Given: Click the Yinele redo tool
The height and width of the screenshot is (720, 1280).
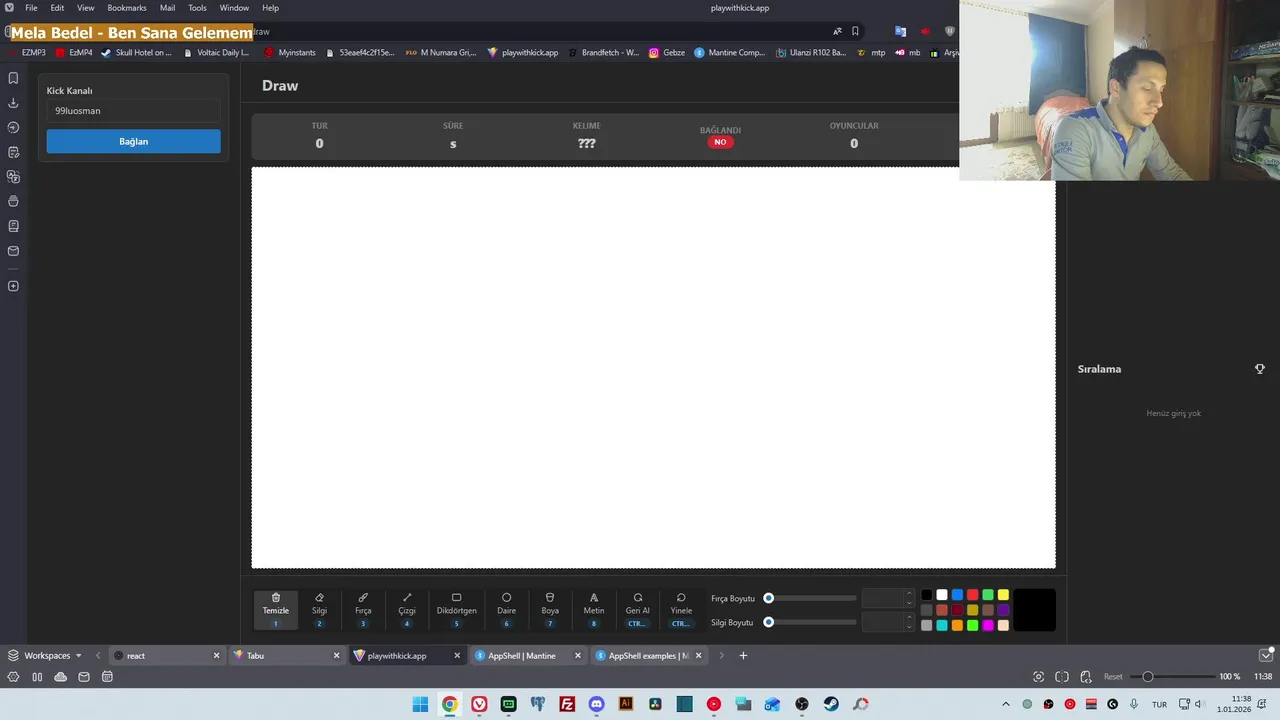Looking at the screenshot, I should (681, 610).
